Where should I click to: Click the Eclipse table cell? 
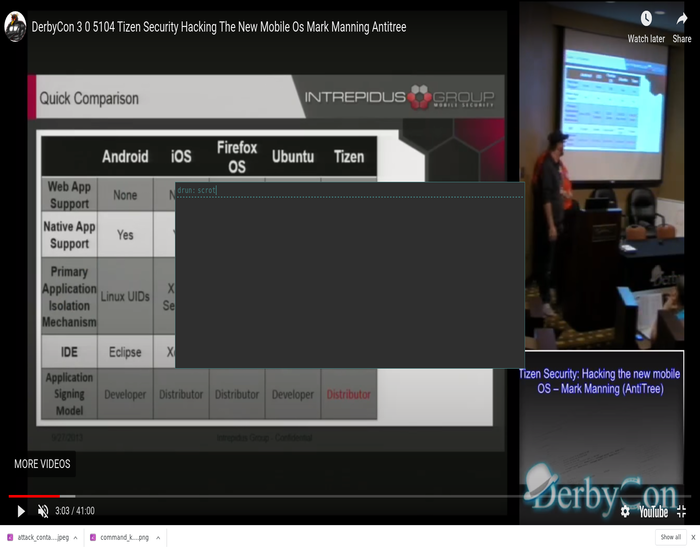tap(125, 352)
